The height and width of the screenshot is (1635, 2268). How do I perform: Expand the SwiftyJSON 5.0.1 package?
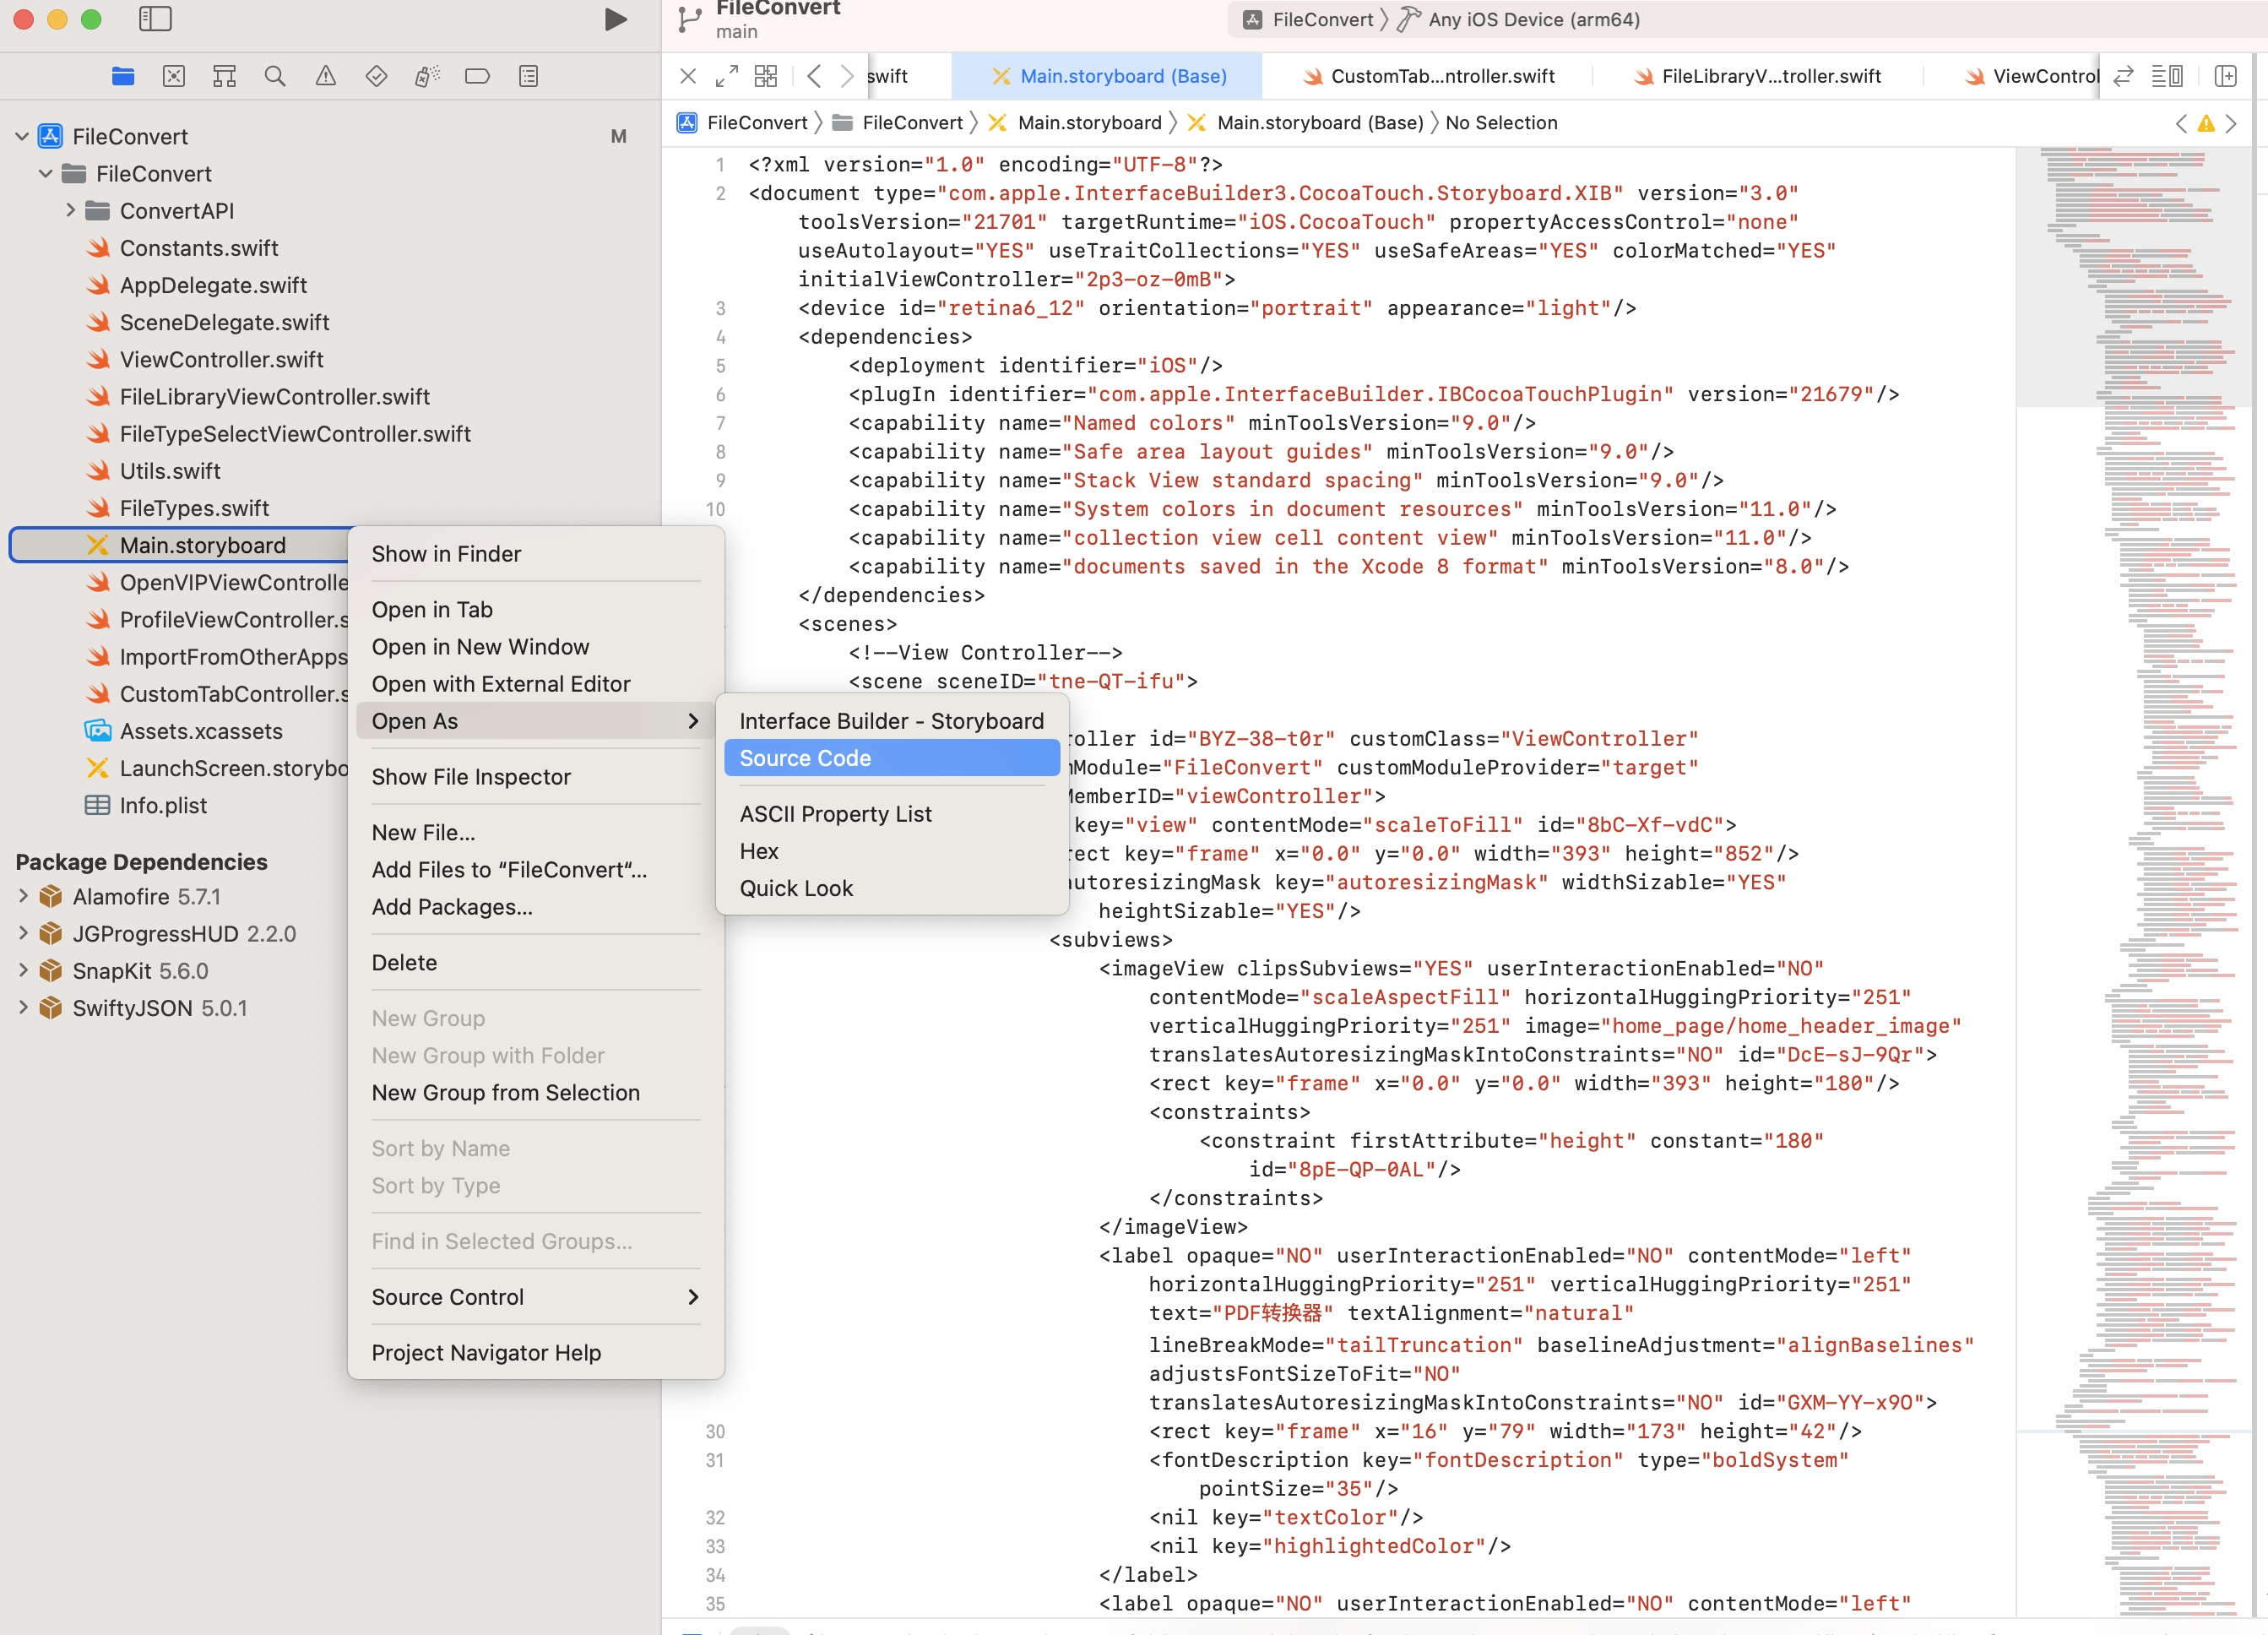pos(23,1007)
